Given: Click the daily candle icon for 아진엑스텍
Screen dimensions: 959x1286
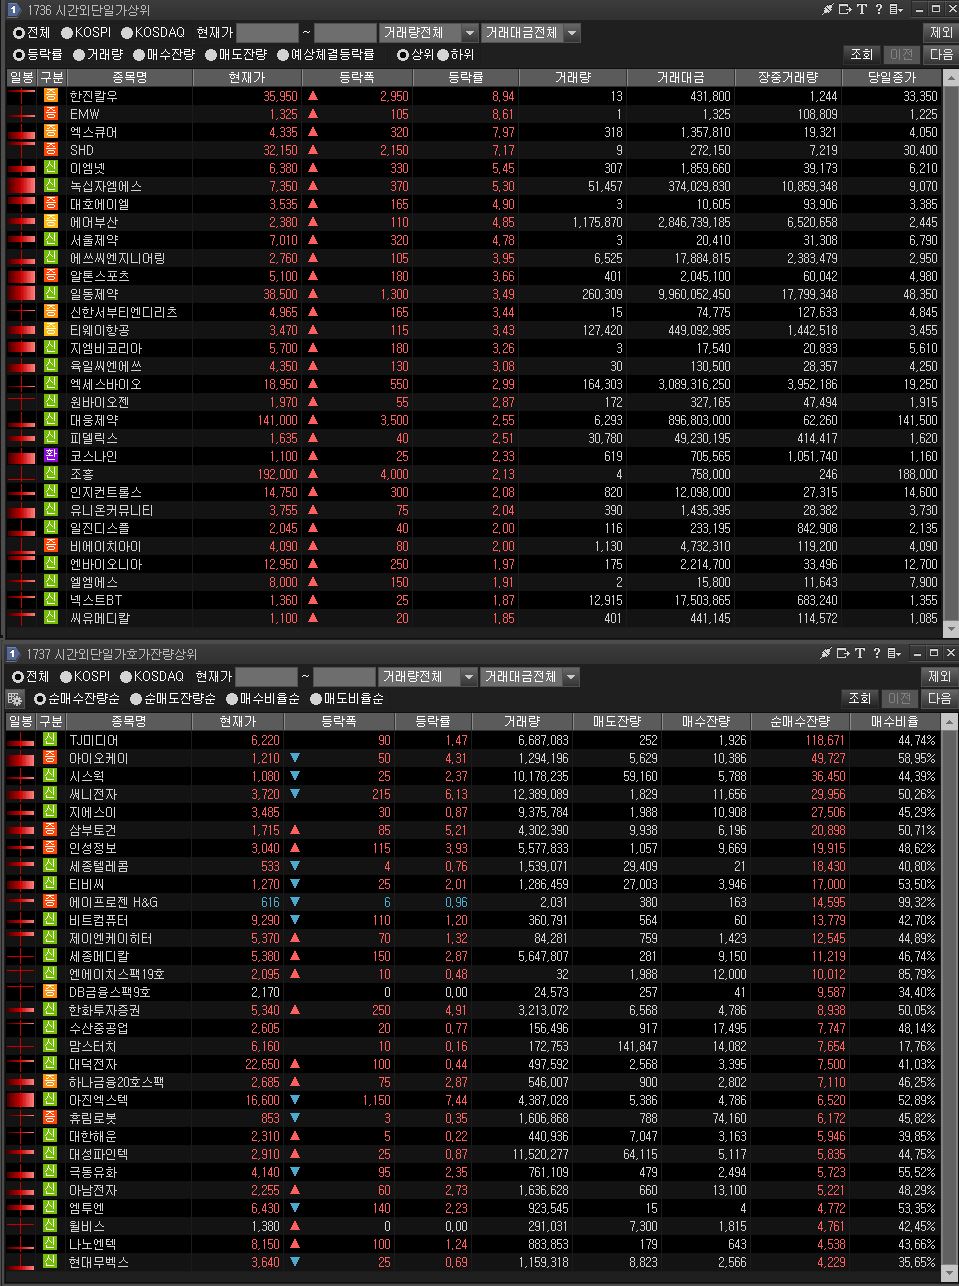Looking at the screenshot, I should coord(21,1100).
